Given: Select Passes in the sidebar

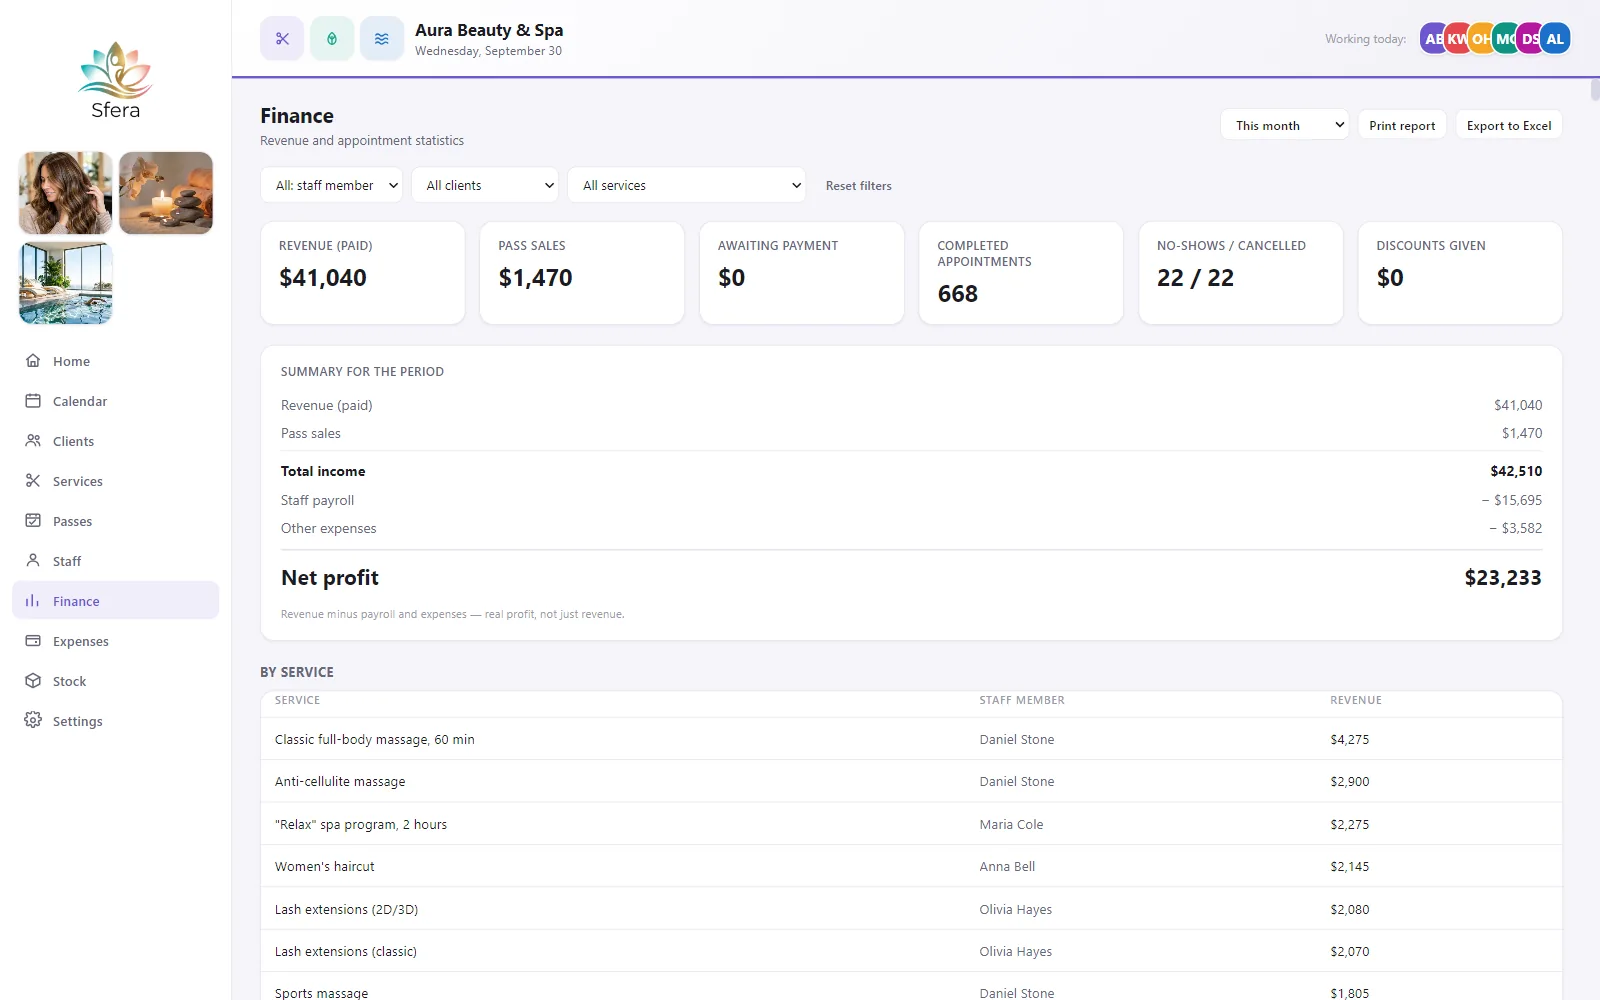Looking at the screenshot, I should tap(116, 521).
